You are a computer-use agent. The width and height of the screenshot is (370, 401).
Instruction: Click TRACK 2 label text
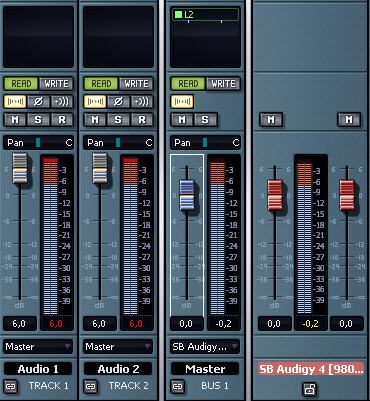[128, 386]
